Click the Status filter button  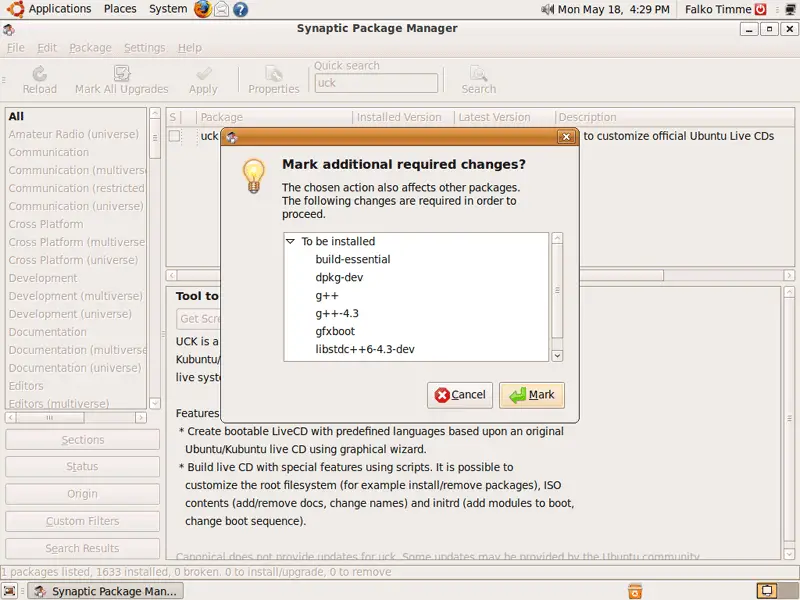tap(83, 467)
